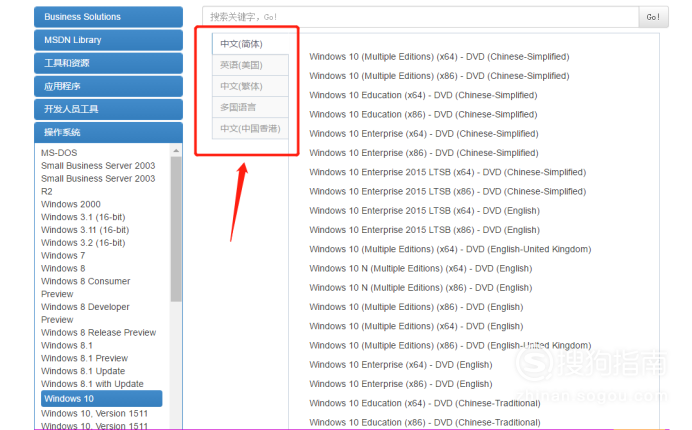Viewport: 692px width, 430px height.
Task: Click the search keyword input field
Action: (x=420, y=17)
